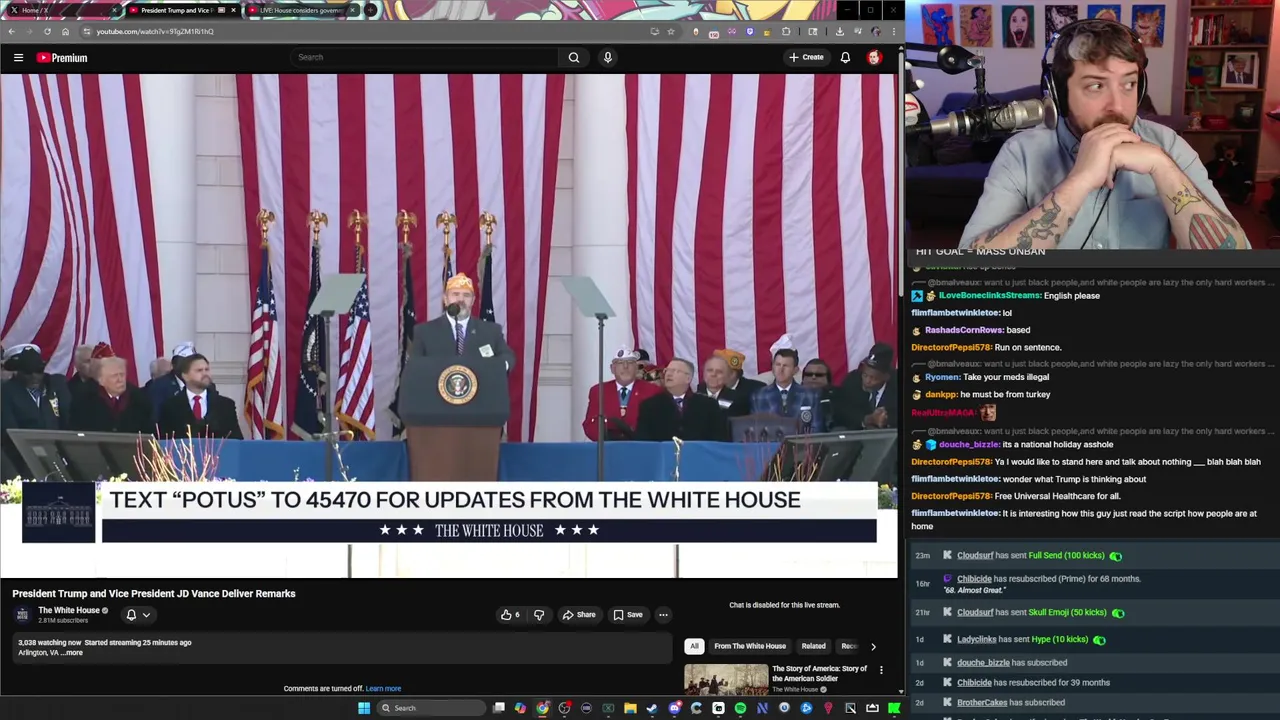The height and width of the screenshot is (720, 1280).
Task: Select President Trump and Vice President tab
Action: coord(182,10)
